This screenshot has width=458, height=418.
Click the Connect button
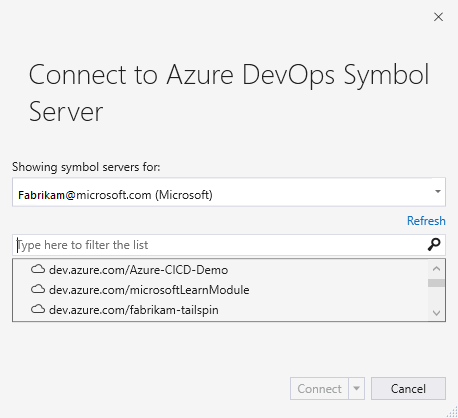[319, 388]
